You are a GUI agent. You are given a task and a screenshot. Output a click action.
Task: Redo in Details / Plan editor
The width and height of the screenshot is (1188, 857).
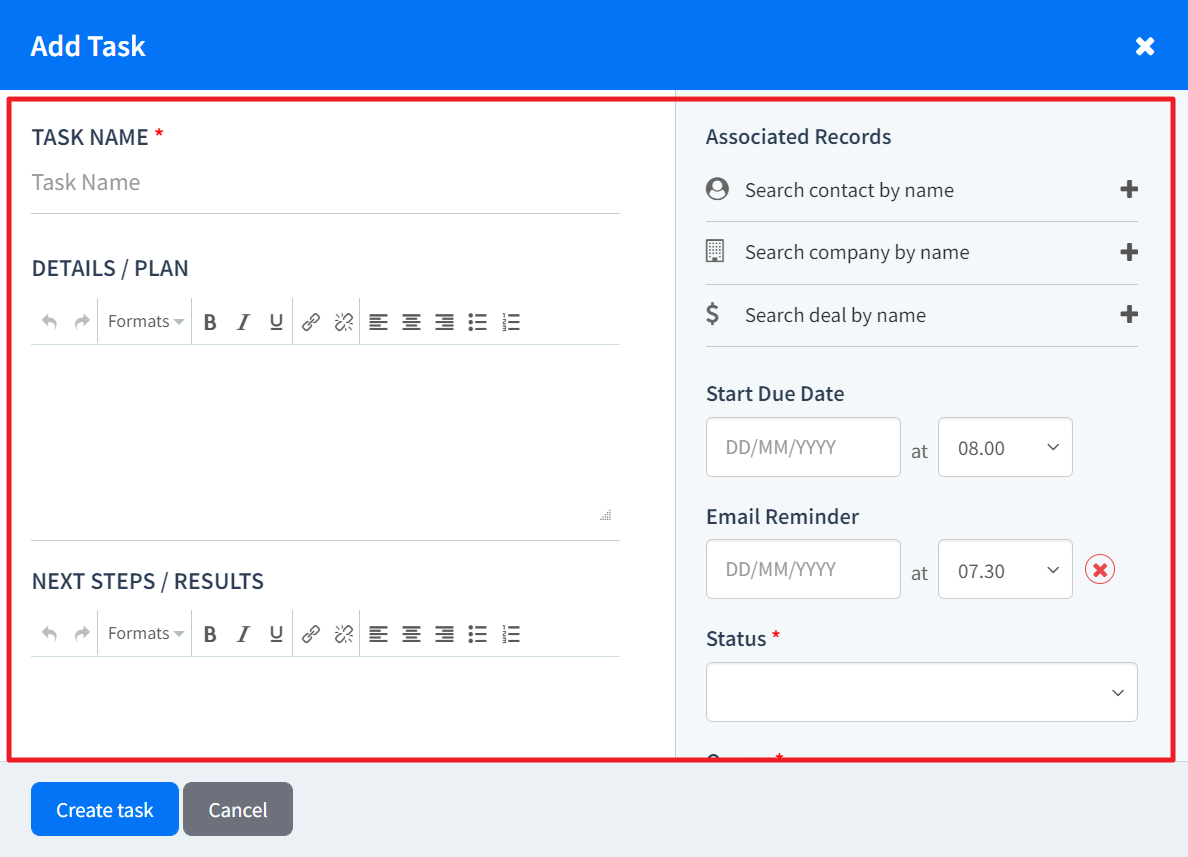point(82,322)
